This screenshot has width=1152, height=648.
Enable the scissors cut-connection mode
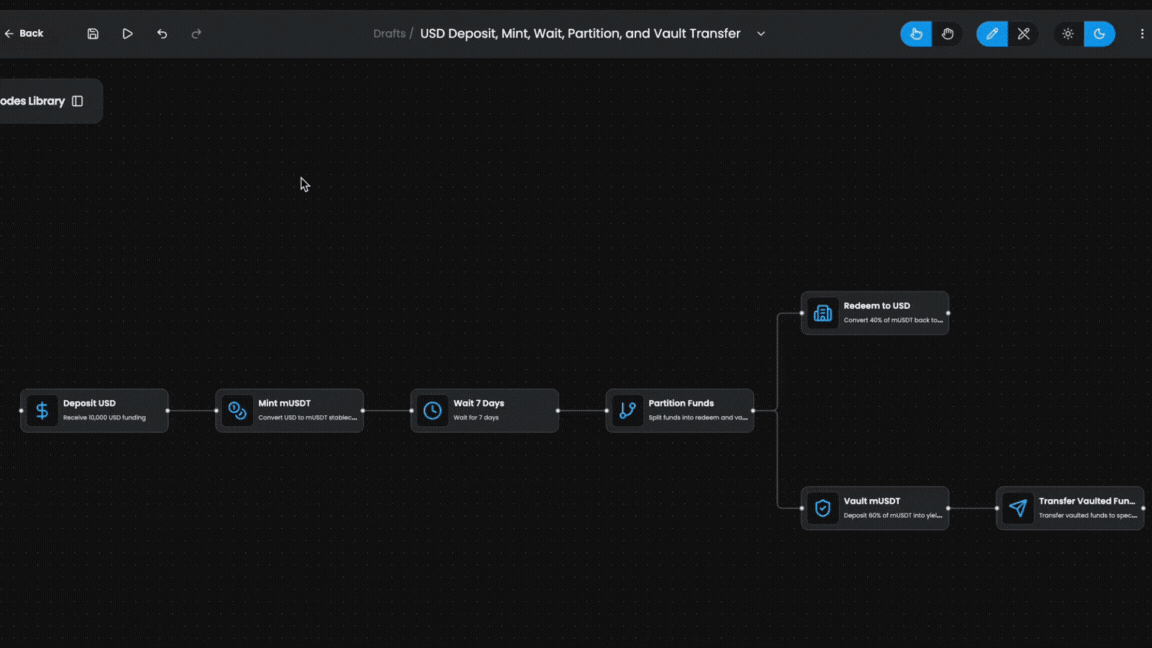click(x=1023, y=33)
